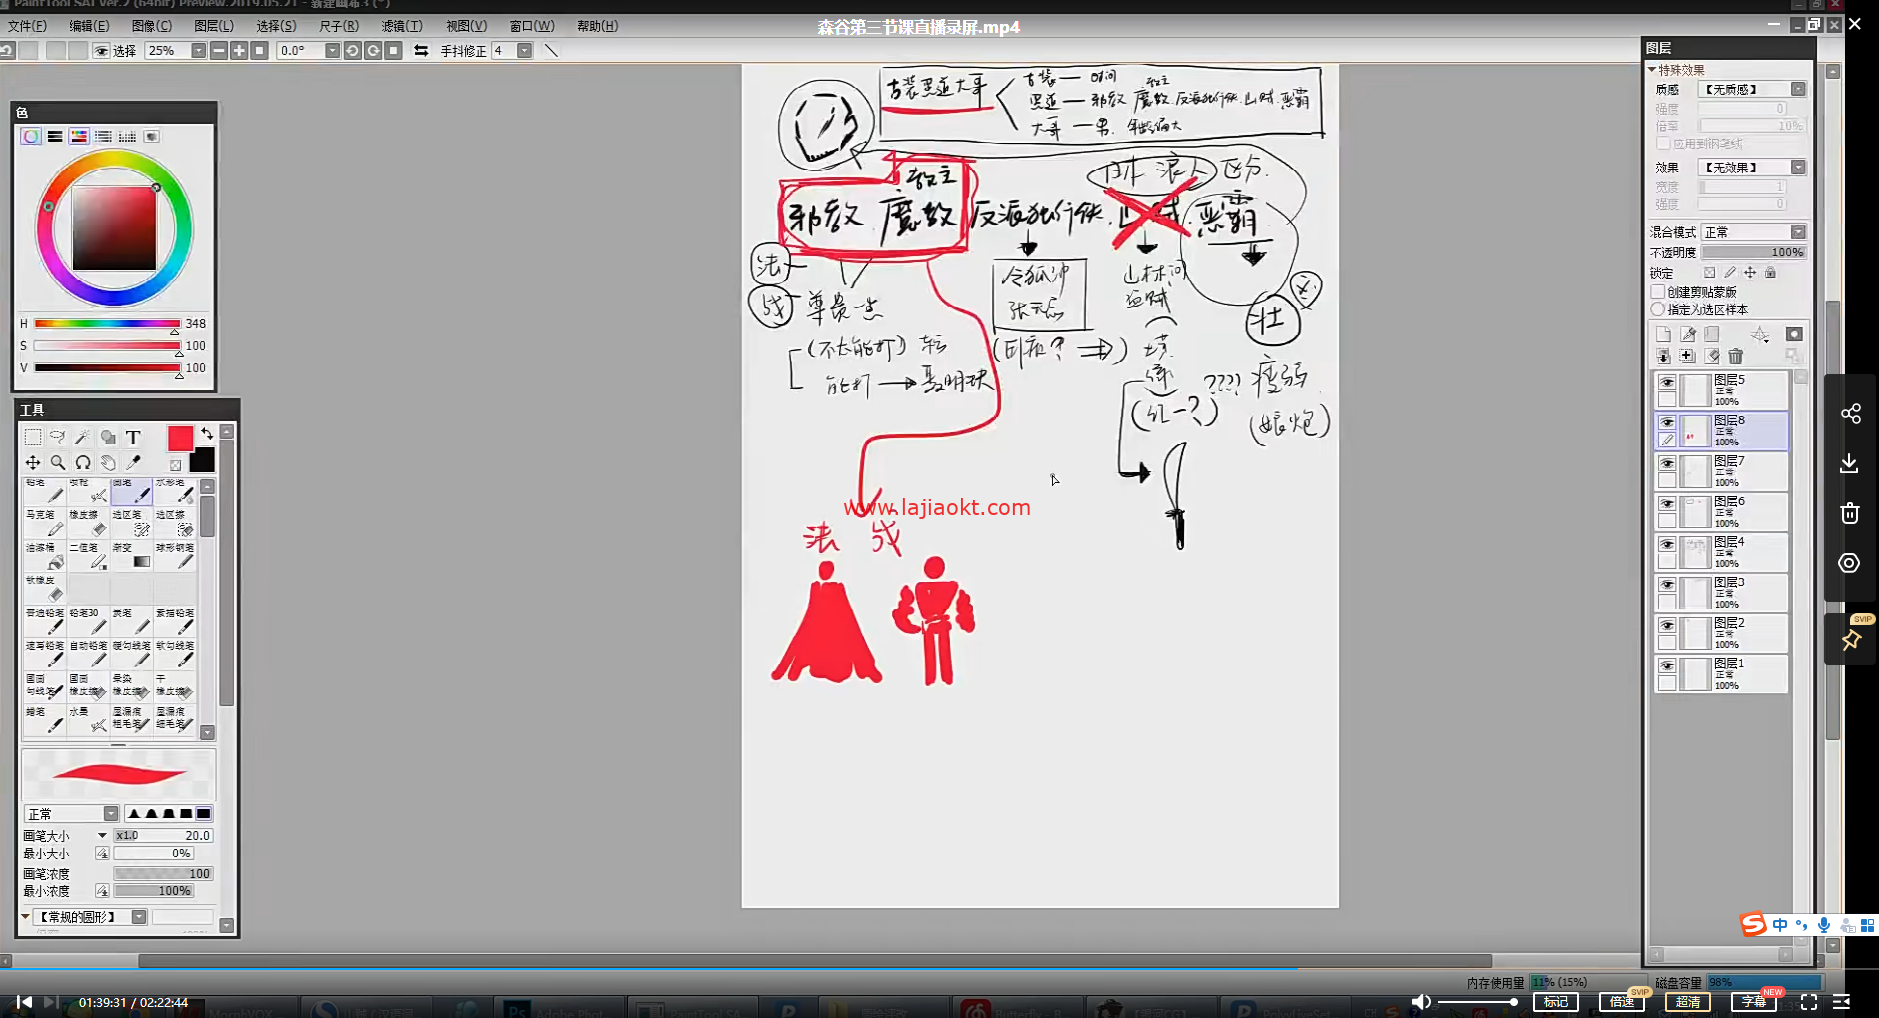Image resolution: width=1879 pixels, height=1018 pixels.
Task: Click the delete layer trash icon
Action: [x=1735, y=356]
